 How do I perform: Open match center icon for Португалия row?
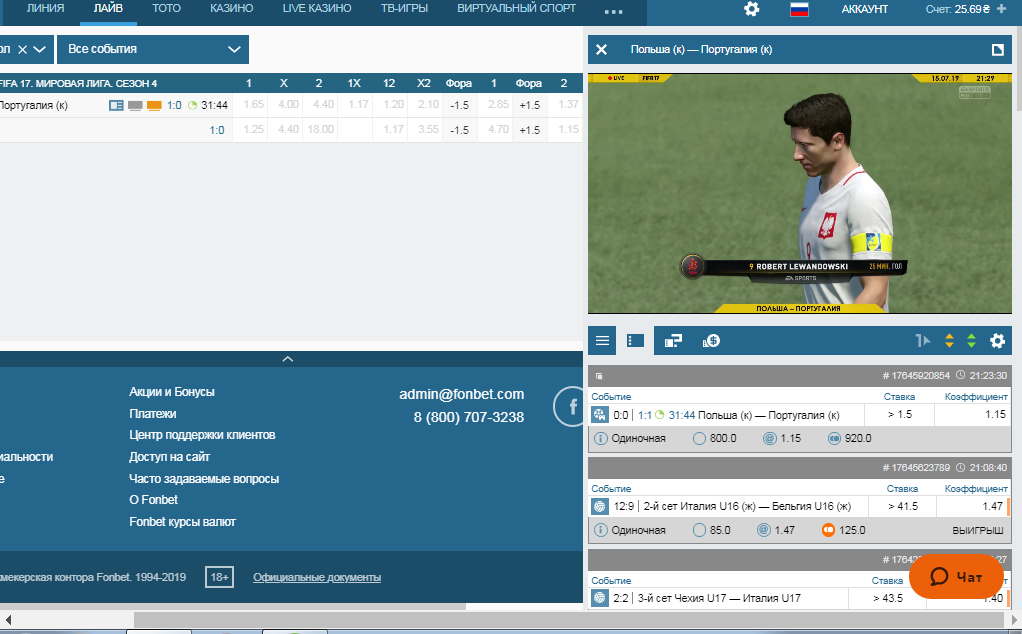(116, 106)
